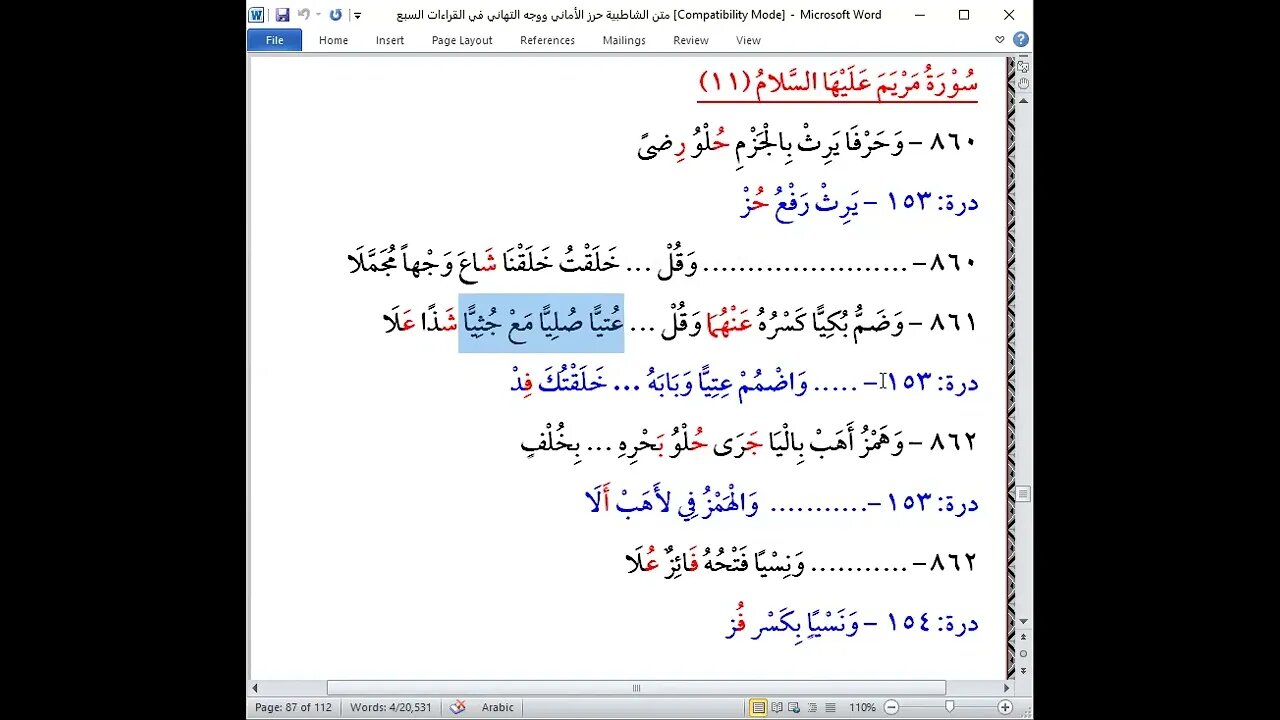Viewport: 1280px width, 720px height.
Task: Click the Repeat/Redo circular arrow
Action: coord(336,15)
